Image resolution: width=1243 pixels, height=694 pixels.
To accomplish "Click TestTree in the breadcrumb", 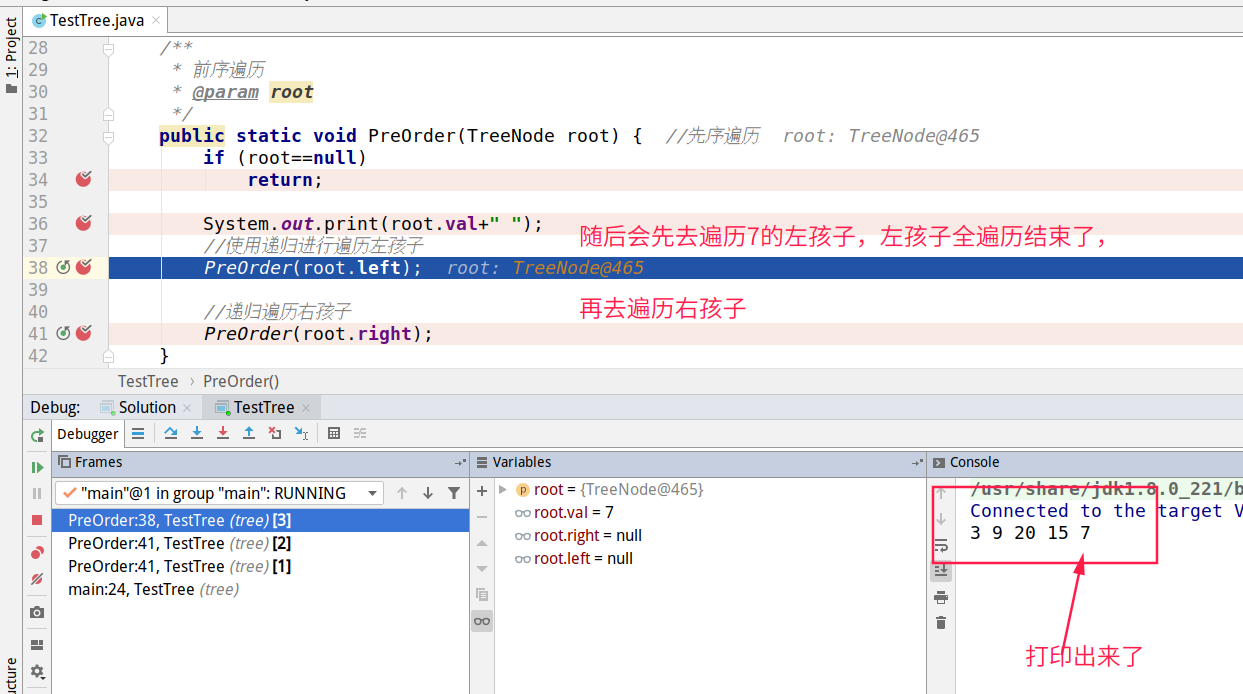I will click(148, 381).
